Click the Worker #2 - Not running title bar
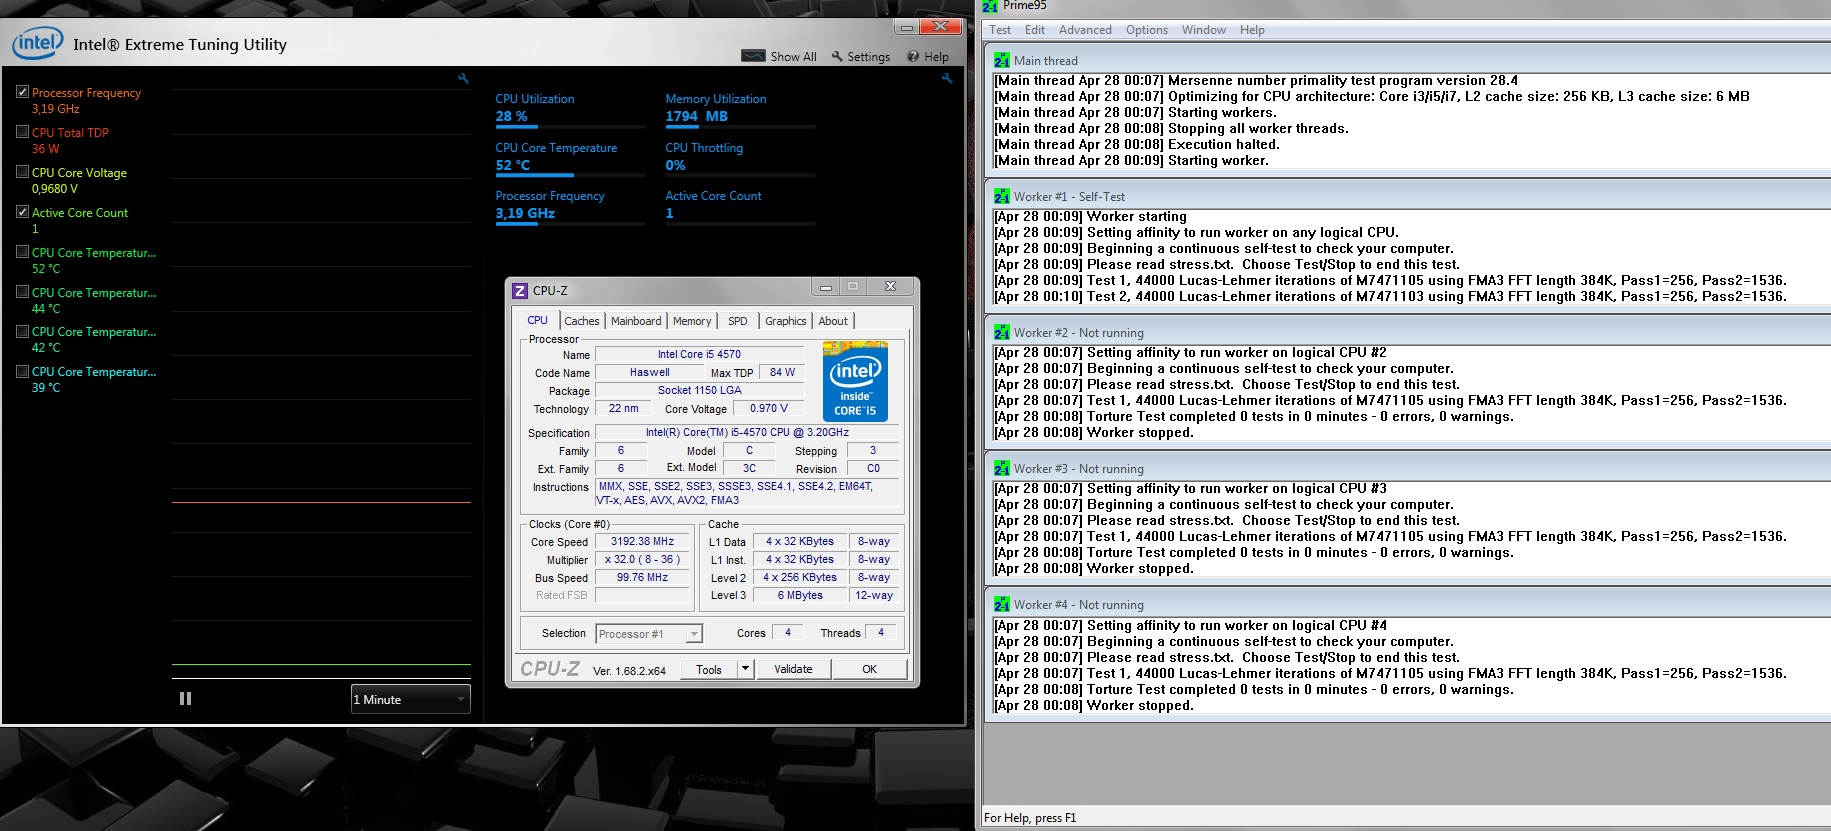The image size is (1831, 831). pos(1406,333)
